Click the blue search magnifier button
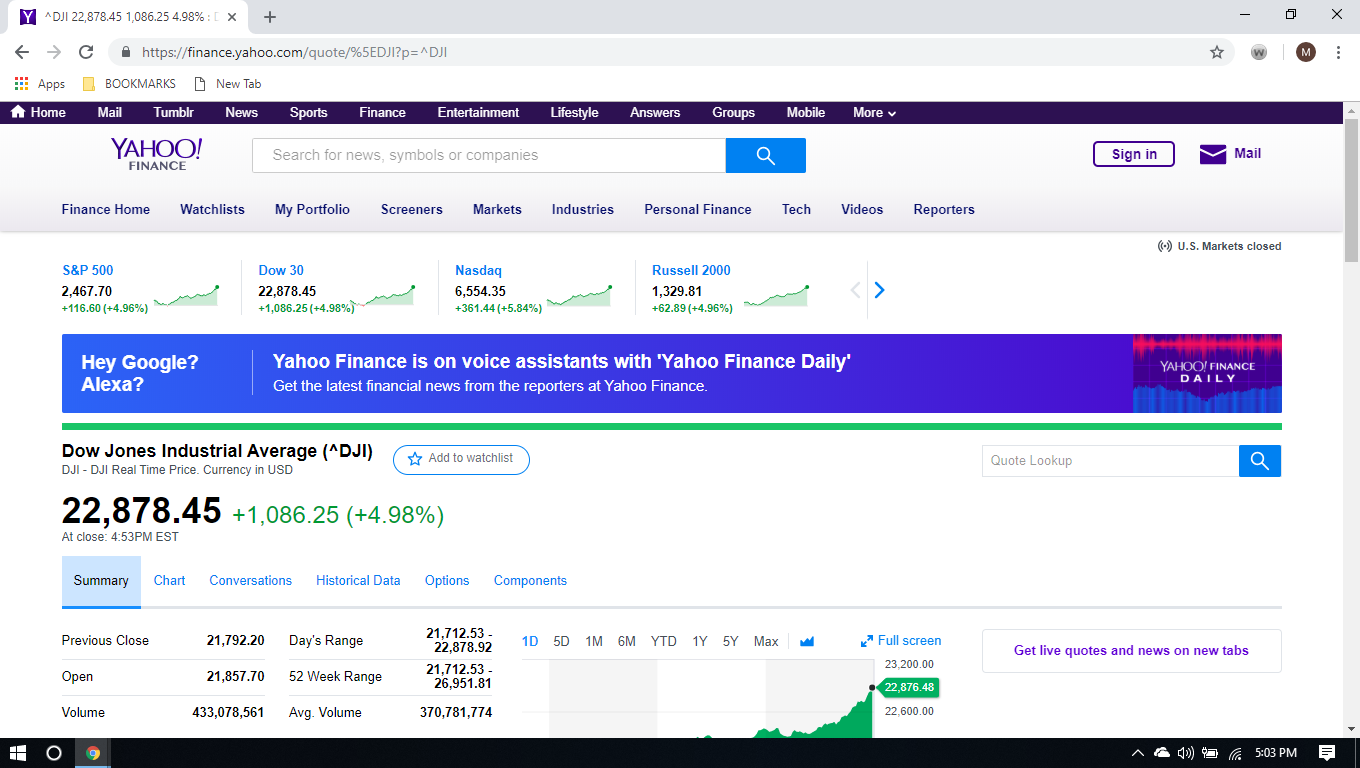Screen dimensions: 1360x768 pos(765,155)
